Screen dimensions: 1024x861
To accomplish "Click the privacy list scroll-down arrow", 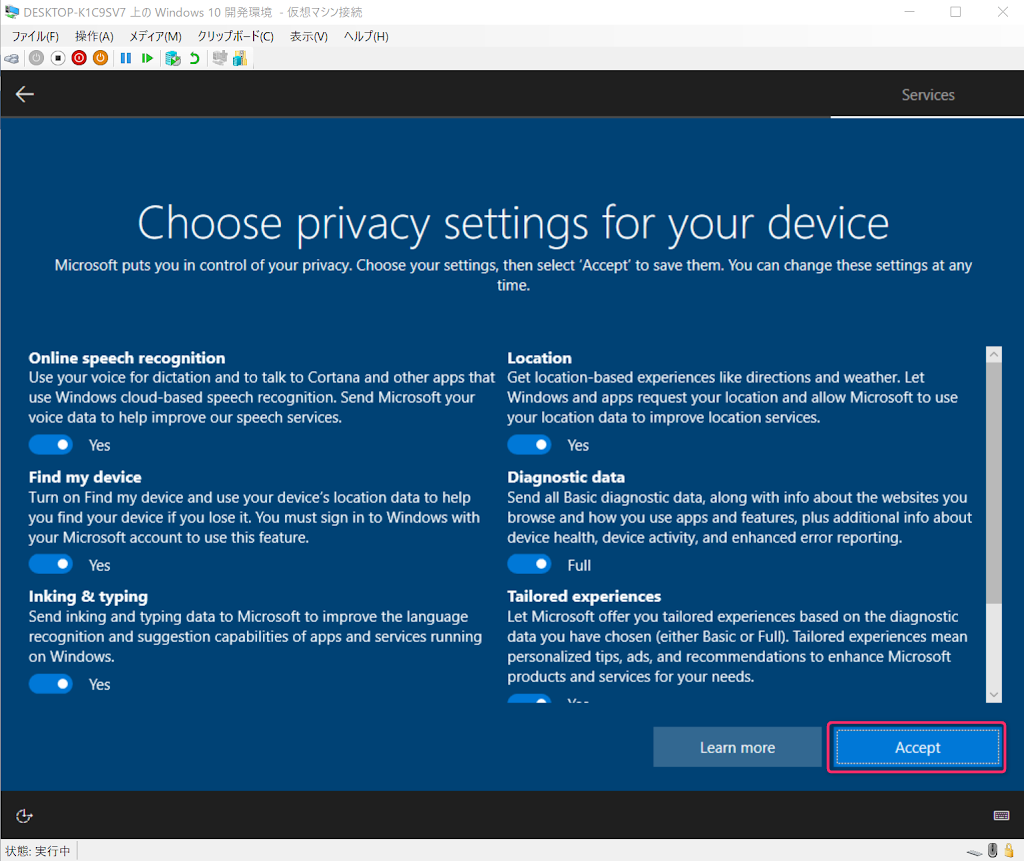I will [x=994, y=694].
